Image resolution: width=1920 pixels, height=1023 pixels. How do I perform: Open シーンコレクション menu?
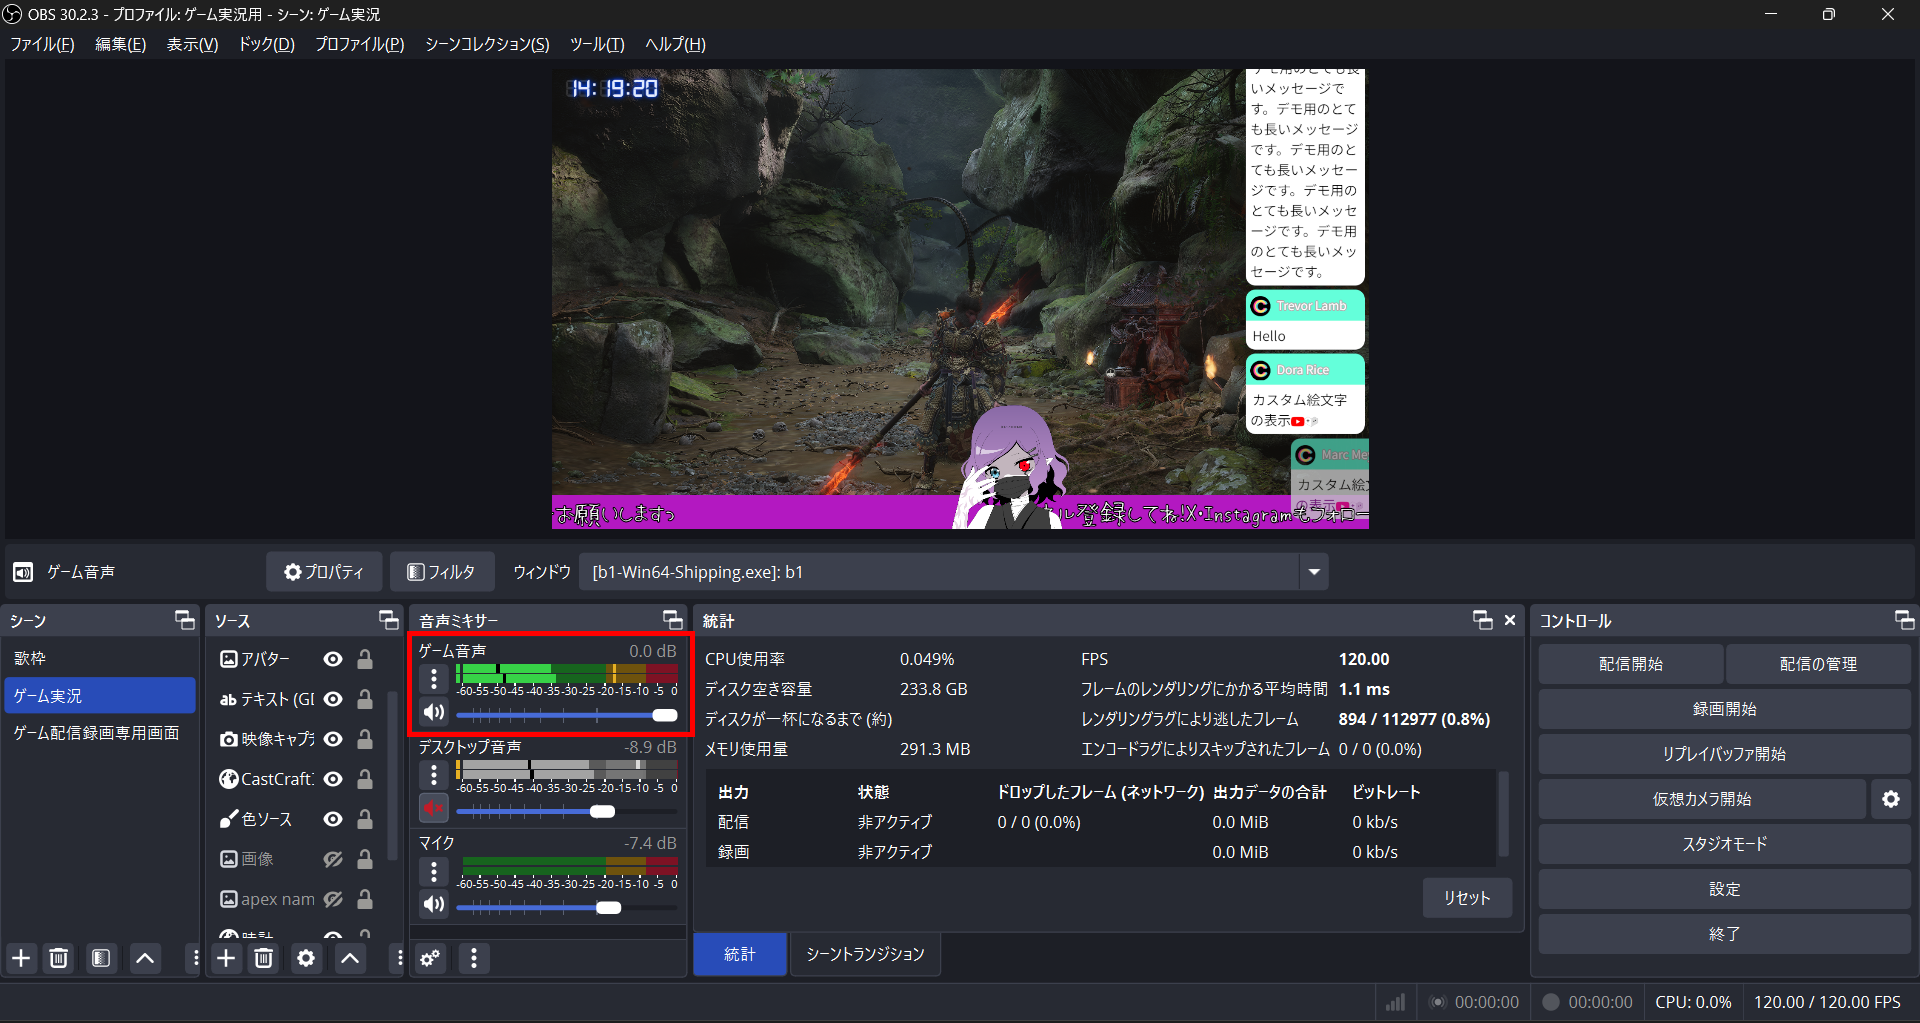point(487,44)
